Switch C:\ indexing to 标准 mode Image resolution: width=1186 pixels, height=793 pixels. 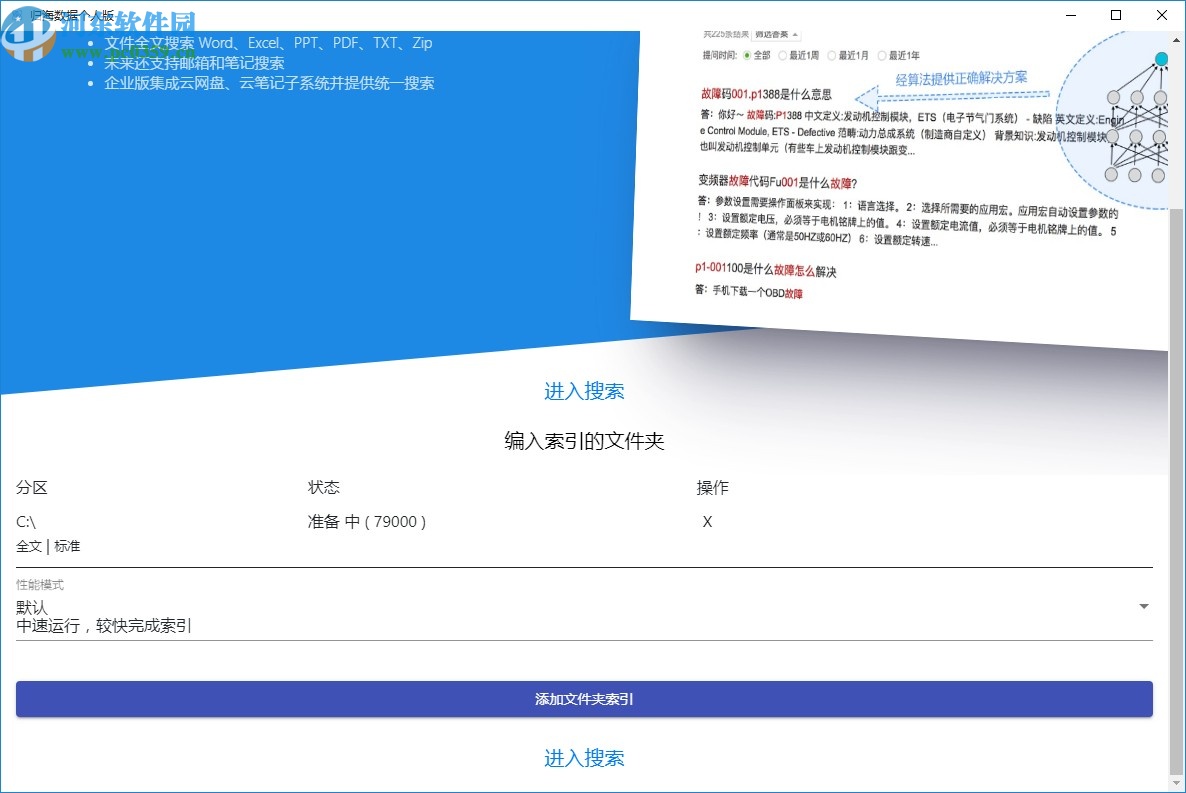(68, 546)
